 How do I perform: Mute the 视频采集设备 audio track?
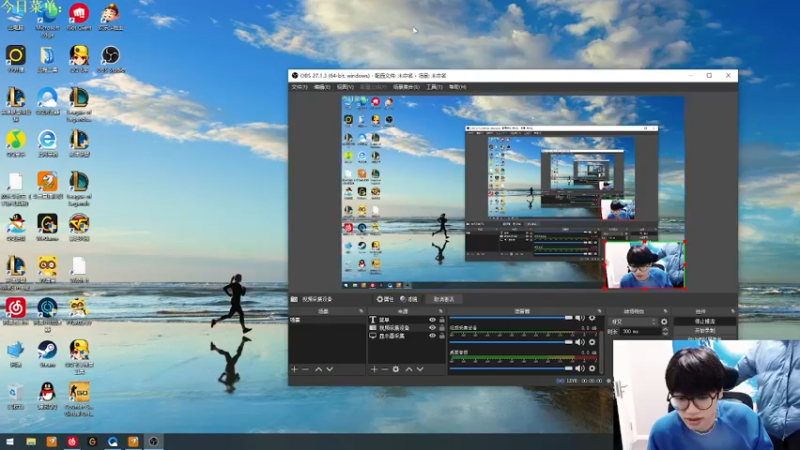[580, 342]
